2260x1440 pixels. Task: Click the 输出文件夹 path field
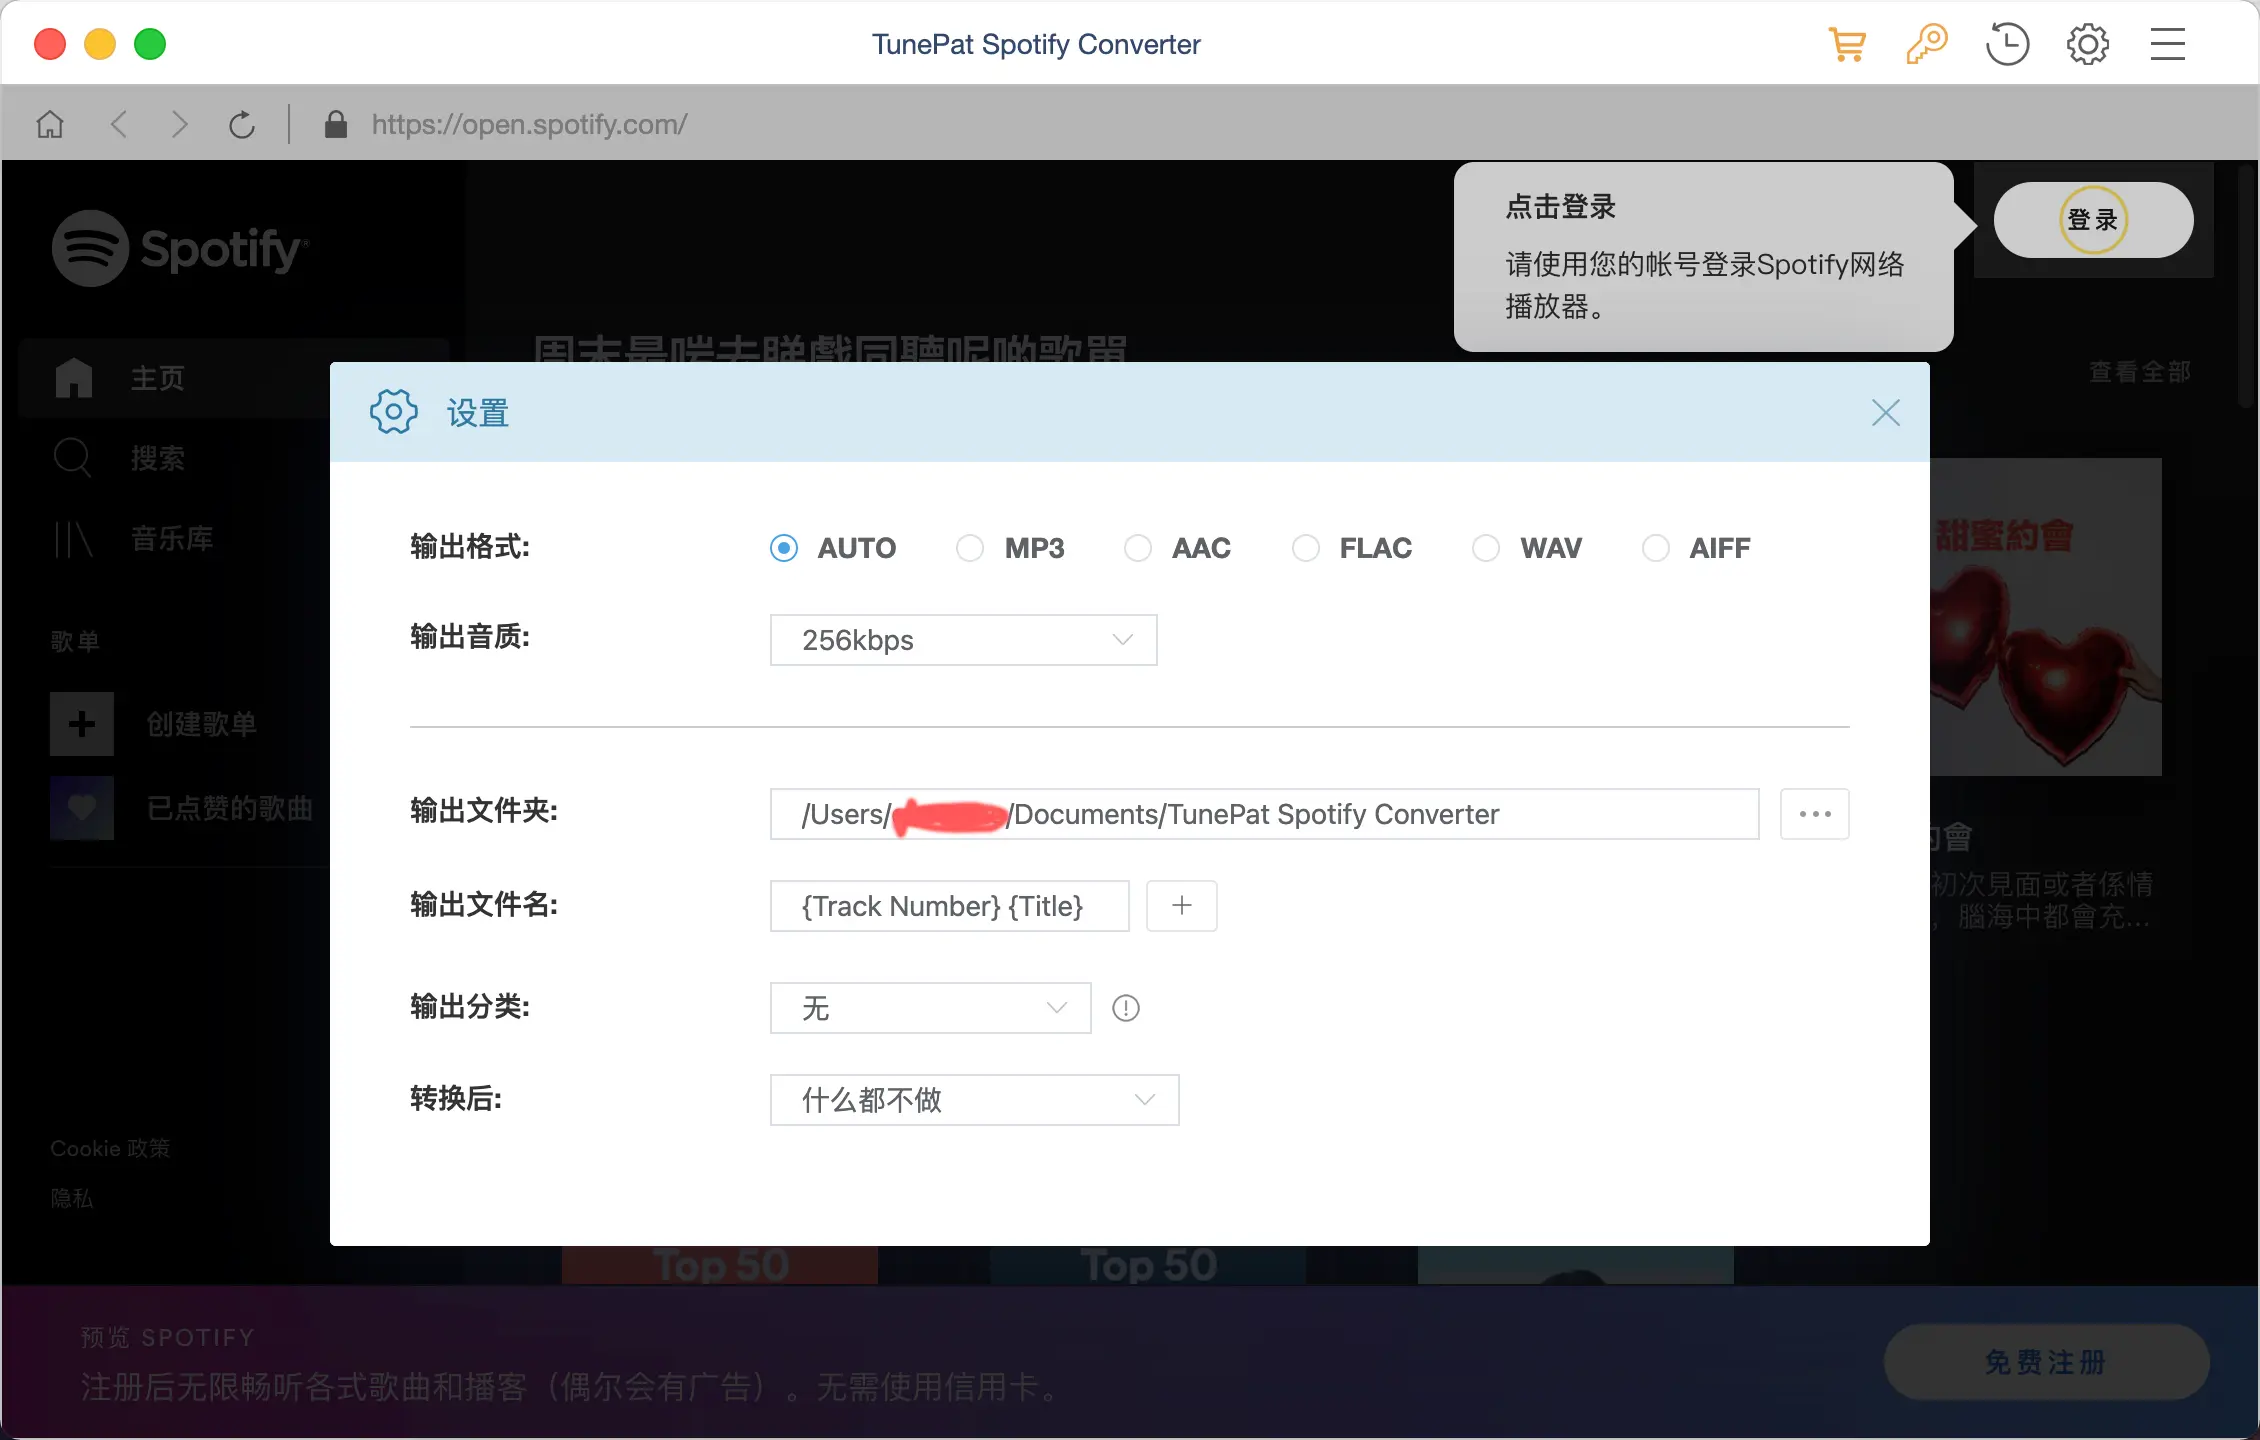coord(1264,814)
